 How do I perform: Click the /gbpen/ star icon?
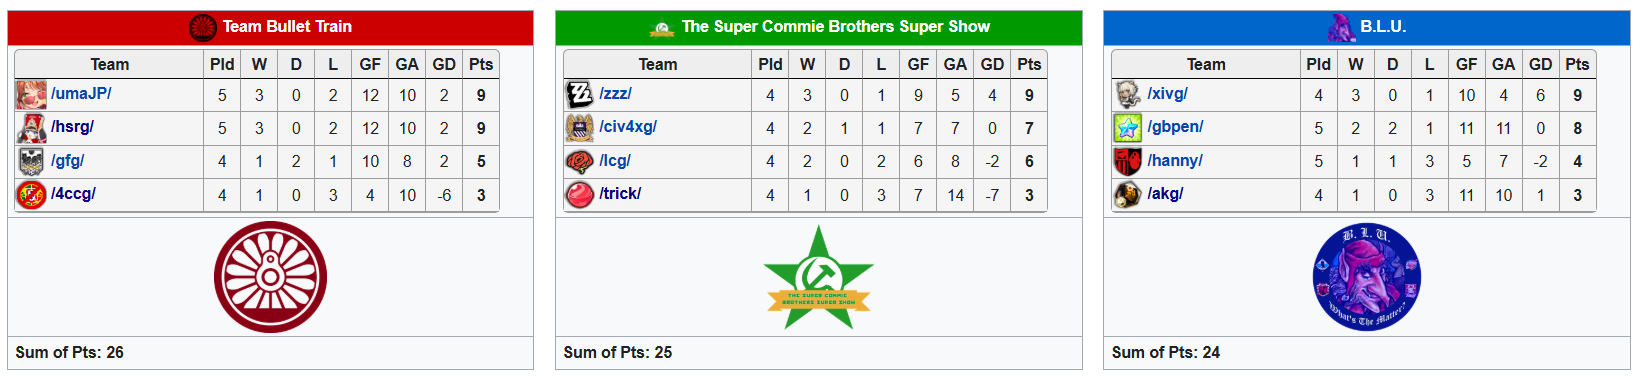coord(1128,128)
